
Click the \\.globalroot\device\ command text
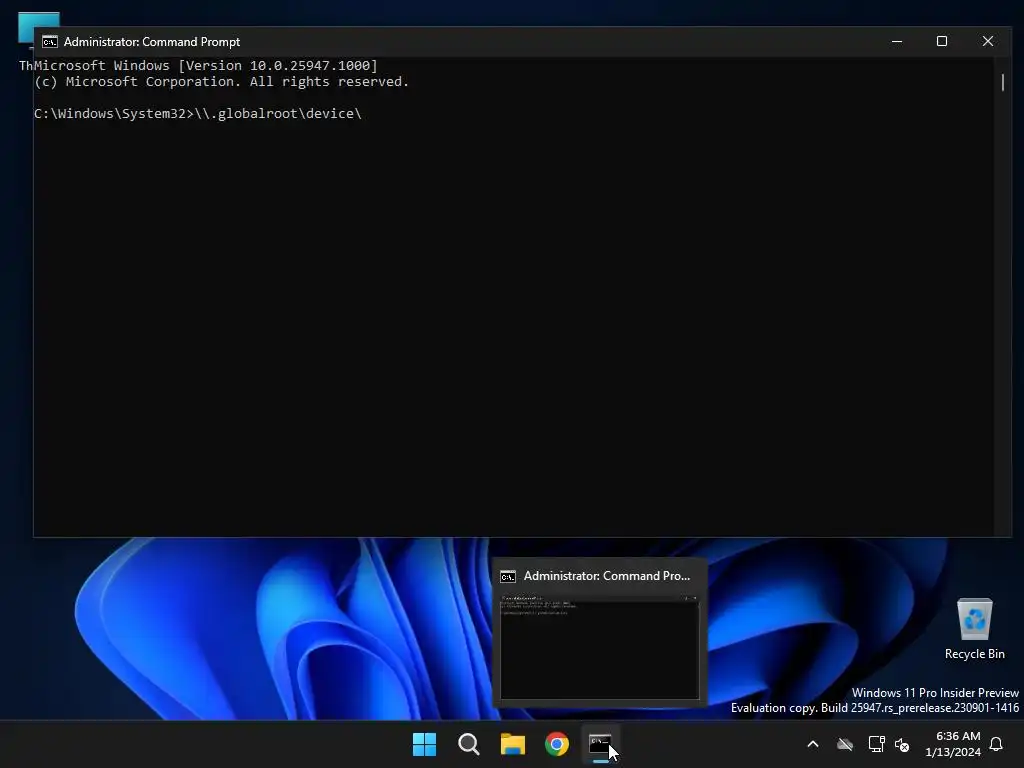pos(278,114)
